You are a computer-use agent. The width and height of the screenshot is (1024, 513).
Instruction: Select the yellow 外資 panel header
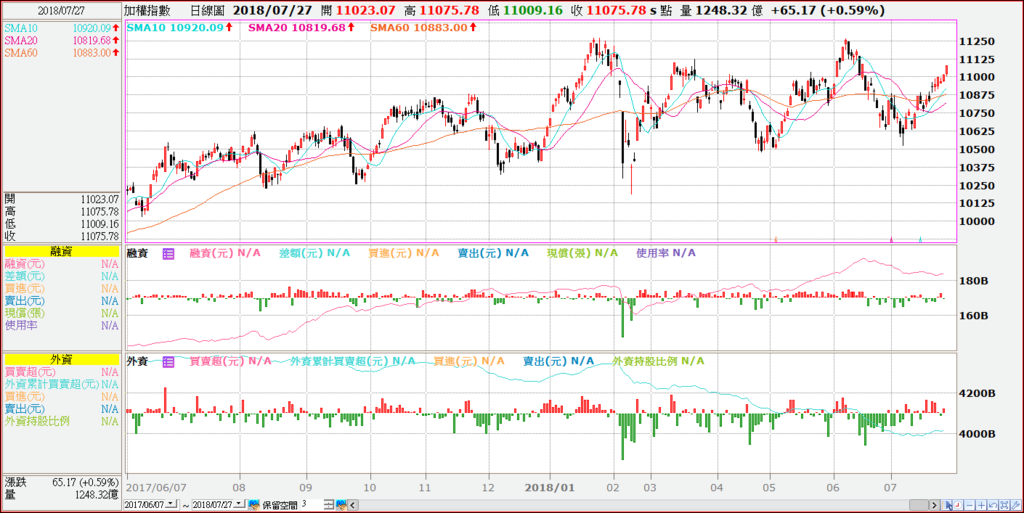(61, 359)
